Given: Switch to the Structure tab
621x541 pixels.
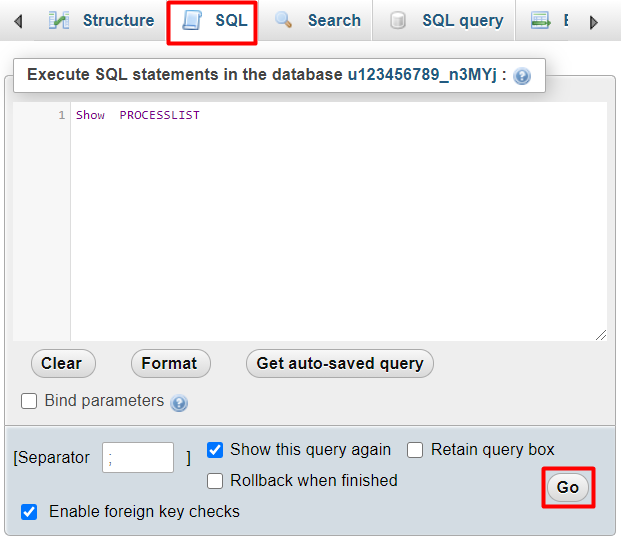Looking at the screenshot, I should 118,20.
